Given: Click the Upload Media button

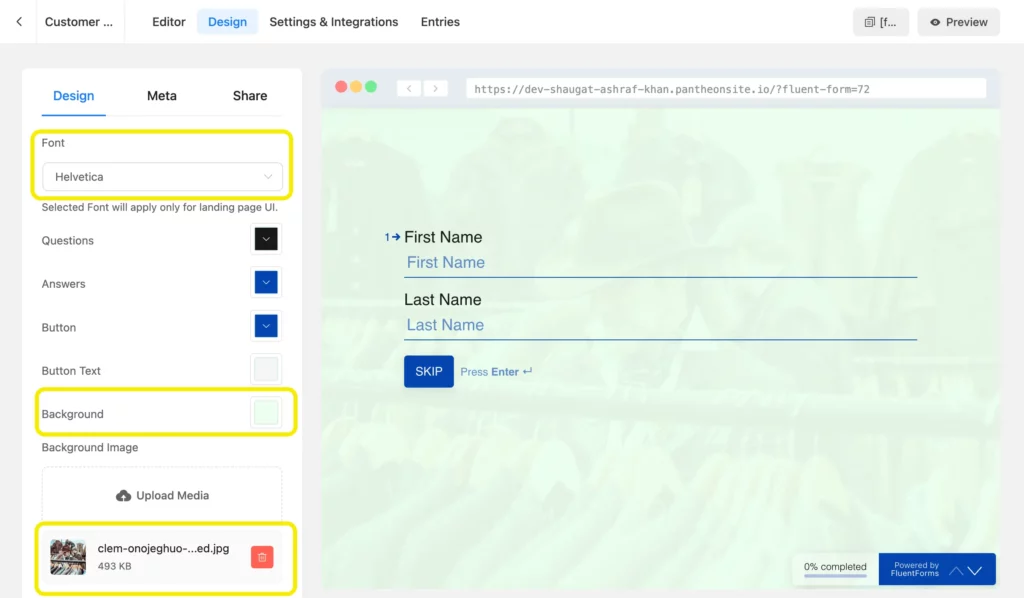Looking at the screenshot, I should tap(163, 496).
